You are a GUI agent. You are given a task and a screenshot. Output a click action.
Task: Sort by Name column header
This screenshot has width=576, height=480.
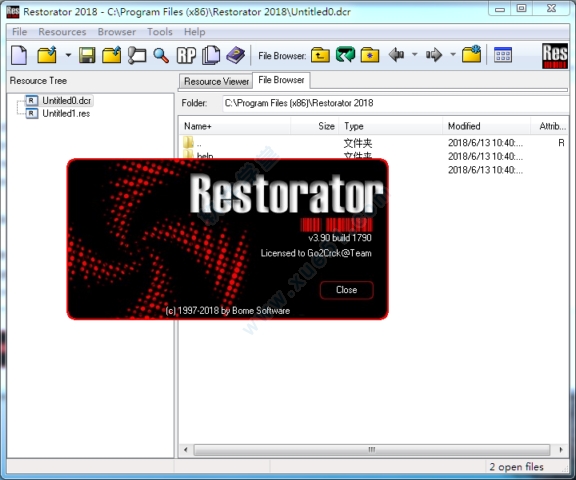coord(235,126)
